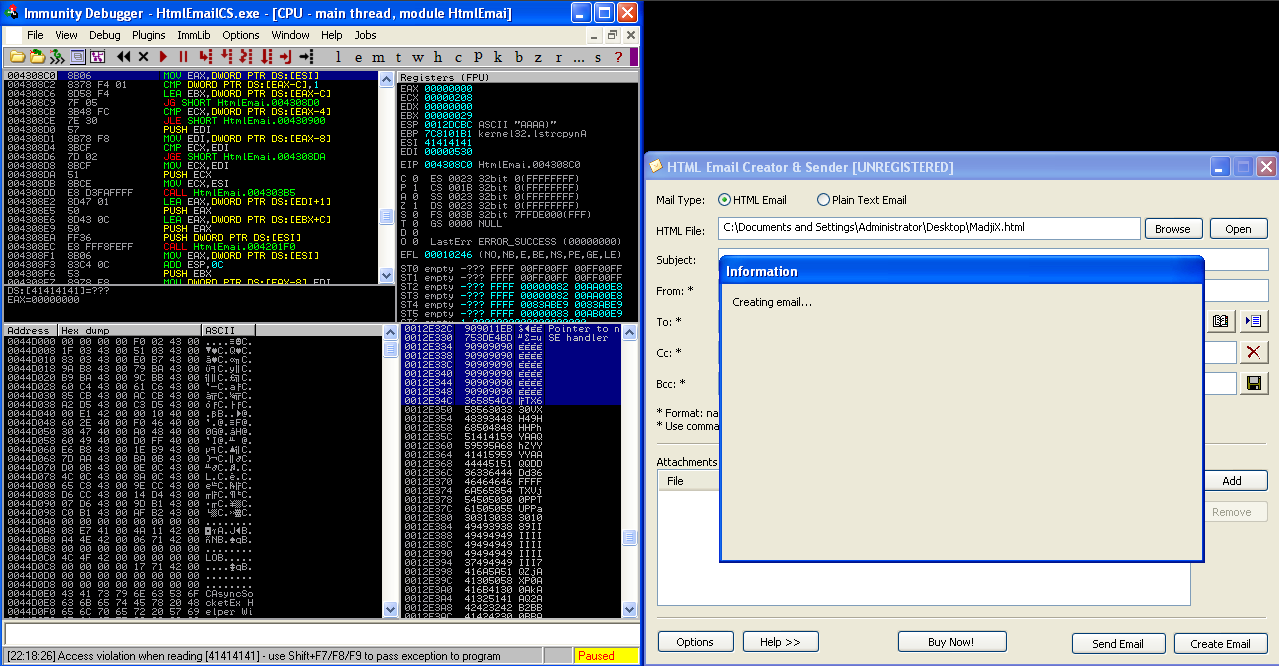This screenshot has width=1279, height=666.
Task: Select the 'Pointer to next SE handler' stack entry
Action: pyautogui.click(x=511, y=329)
